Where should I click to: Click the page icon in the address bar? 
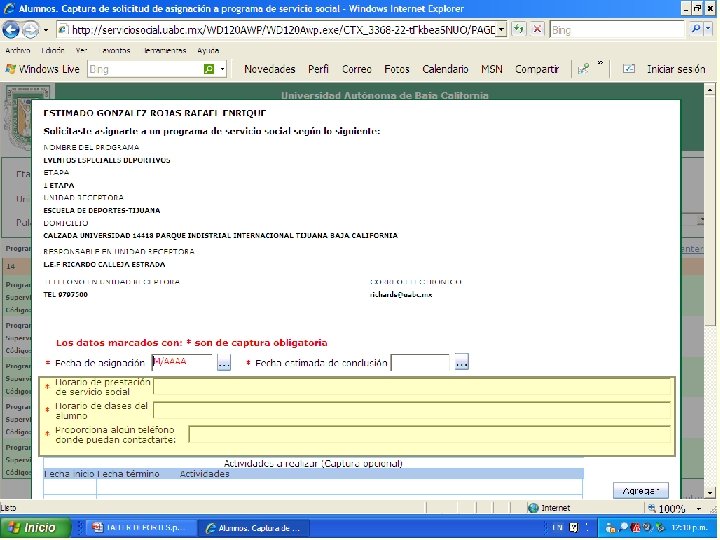point(63,30)
